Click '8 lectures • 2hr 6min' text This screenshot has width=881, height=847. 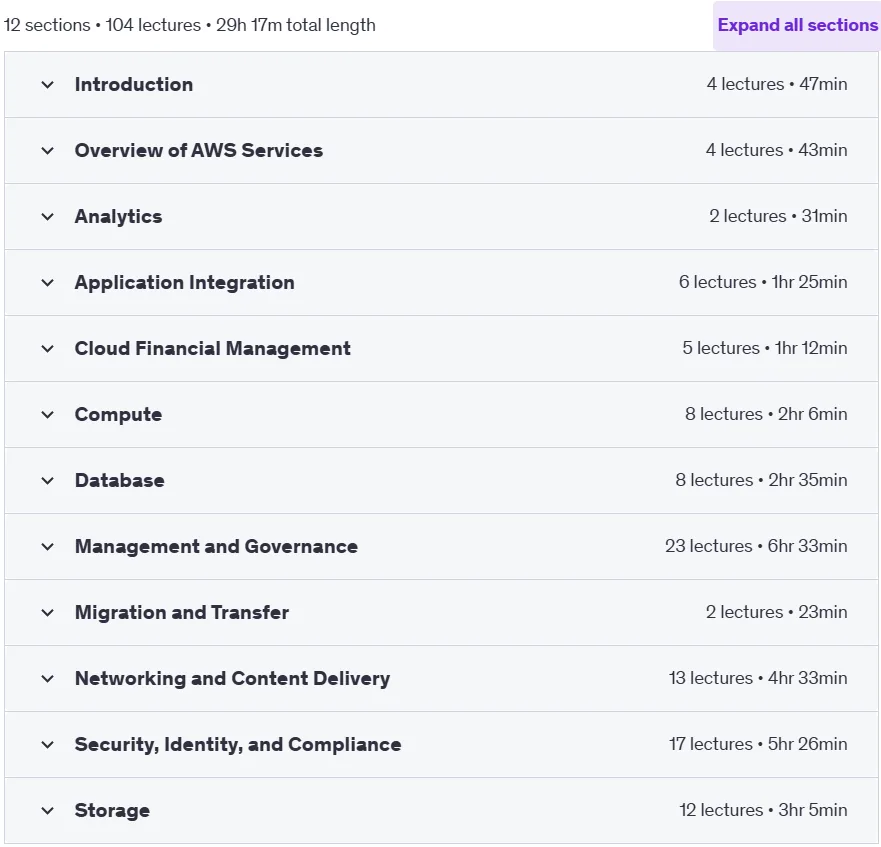766,414
